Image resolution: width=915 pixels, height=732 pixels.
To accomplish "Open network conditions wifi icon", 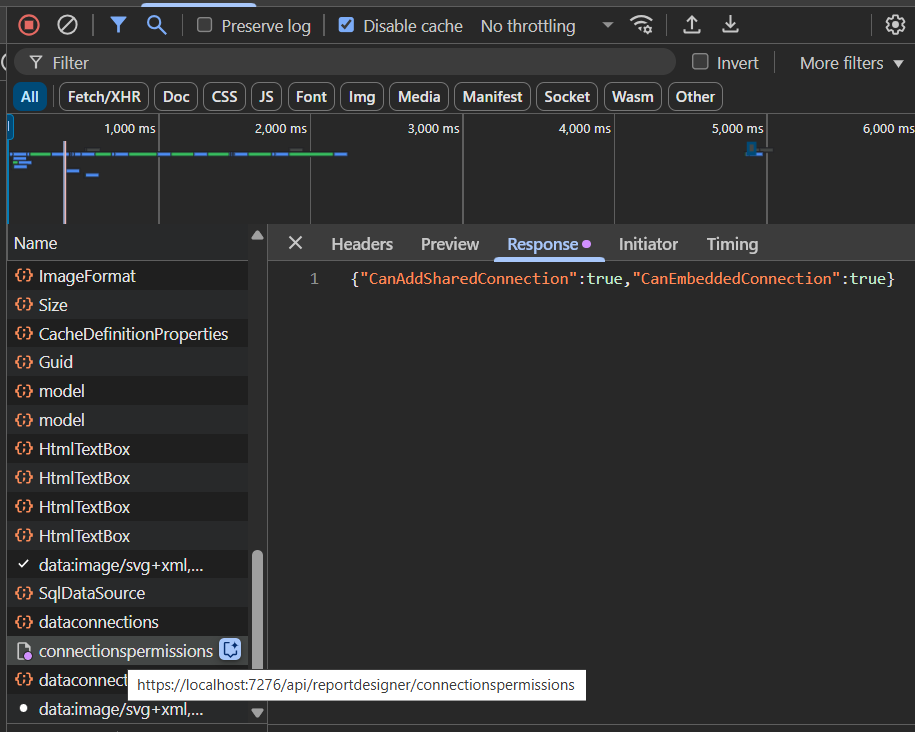I will tap(641, 25).
